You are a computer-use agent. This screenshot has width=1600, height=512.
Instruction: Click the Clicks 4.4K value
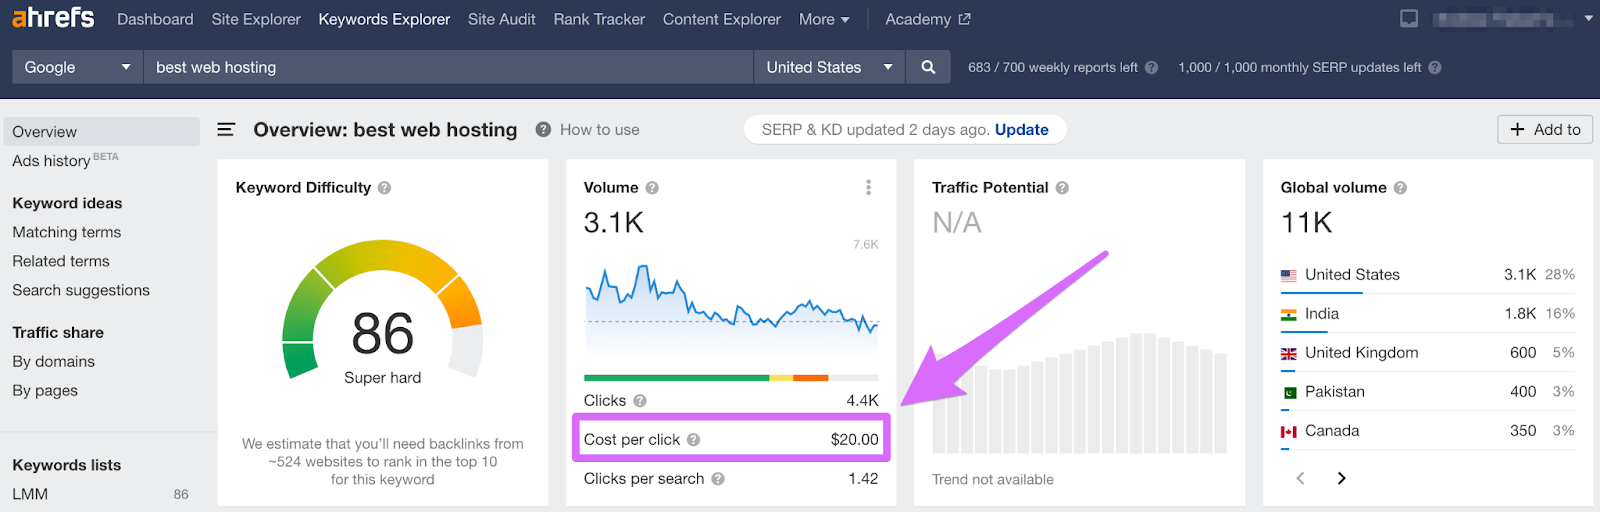click(862, 401)
